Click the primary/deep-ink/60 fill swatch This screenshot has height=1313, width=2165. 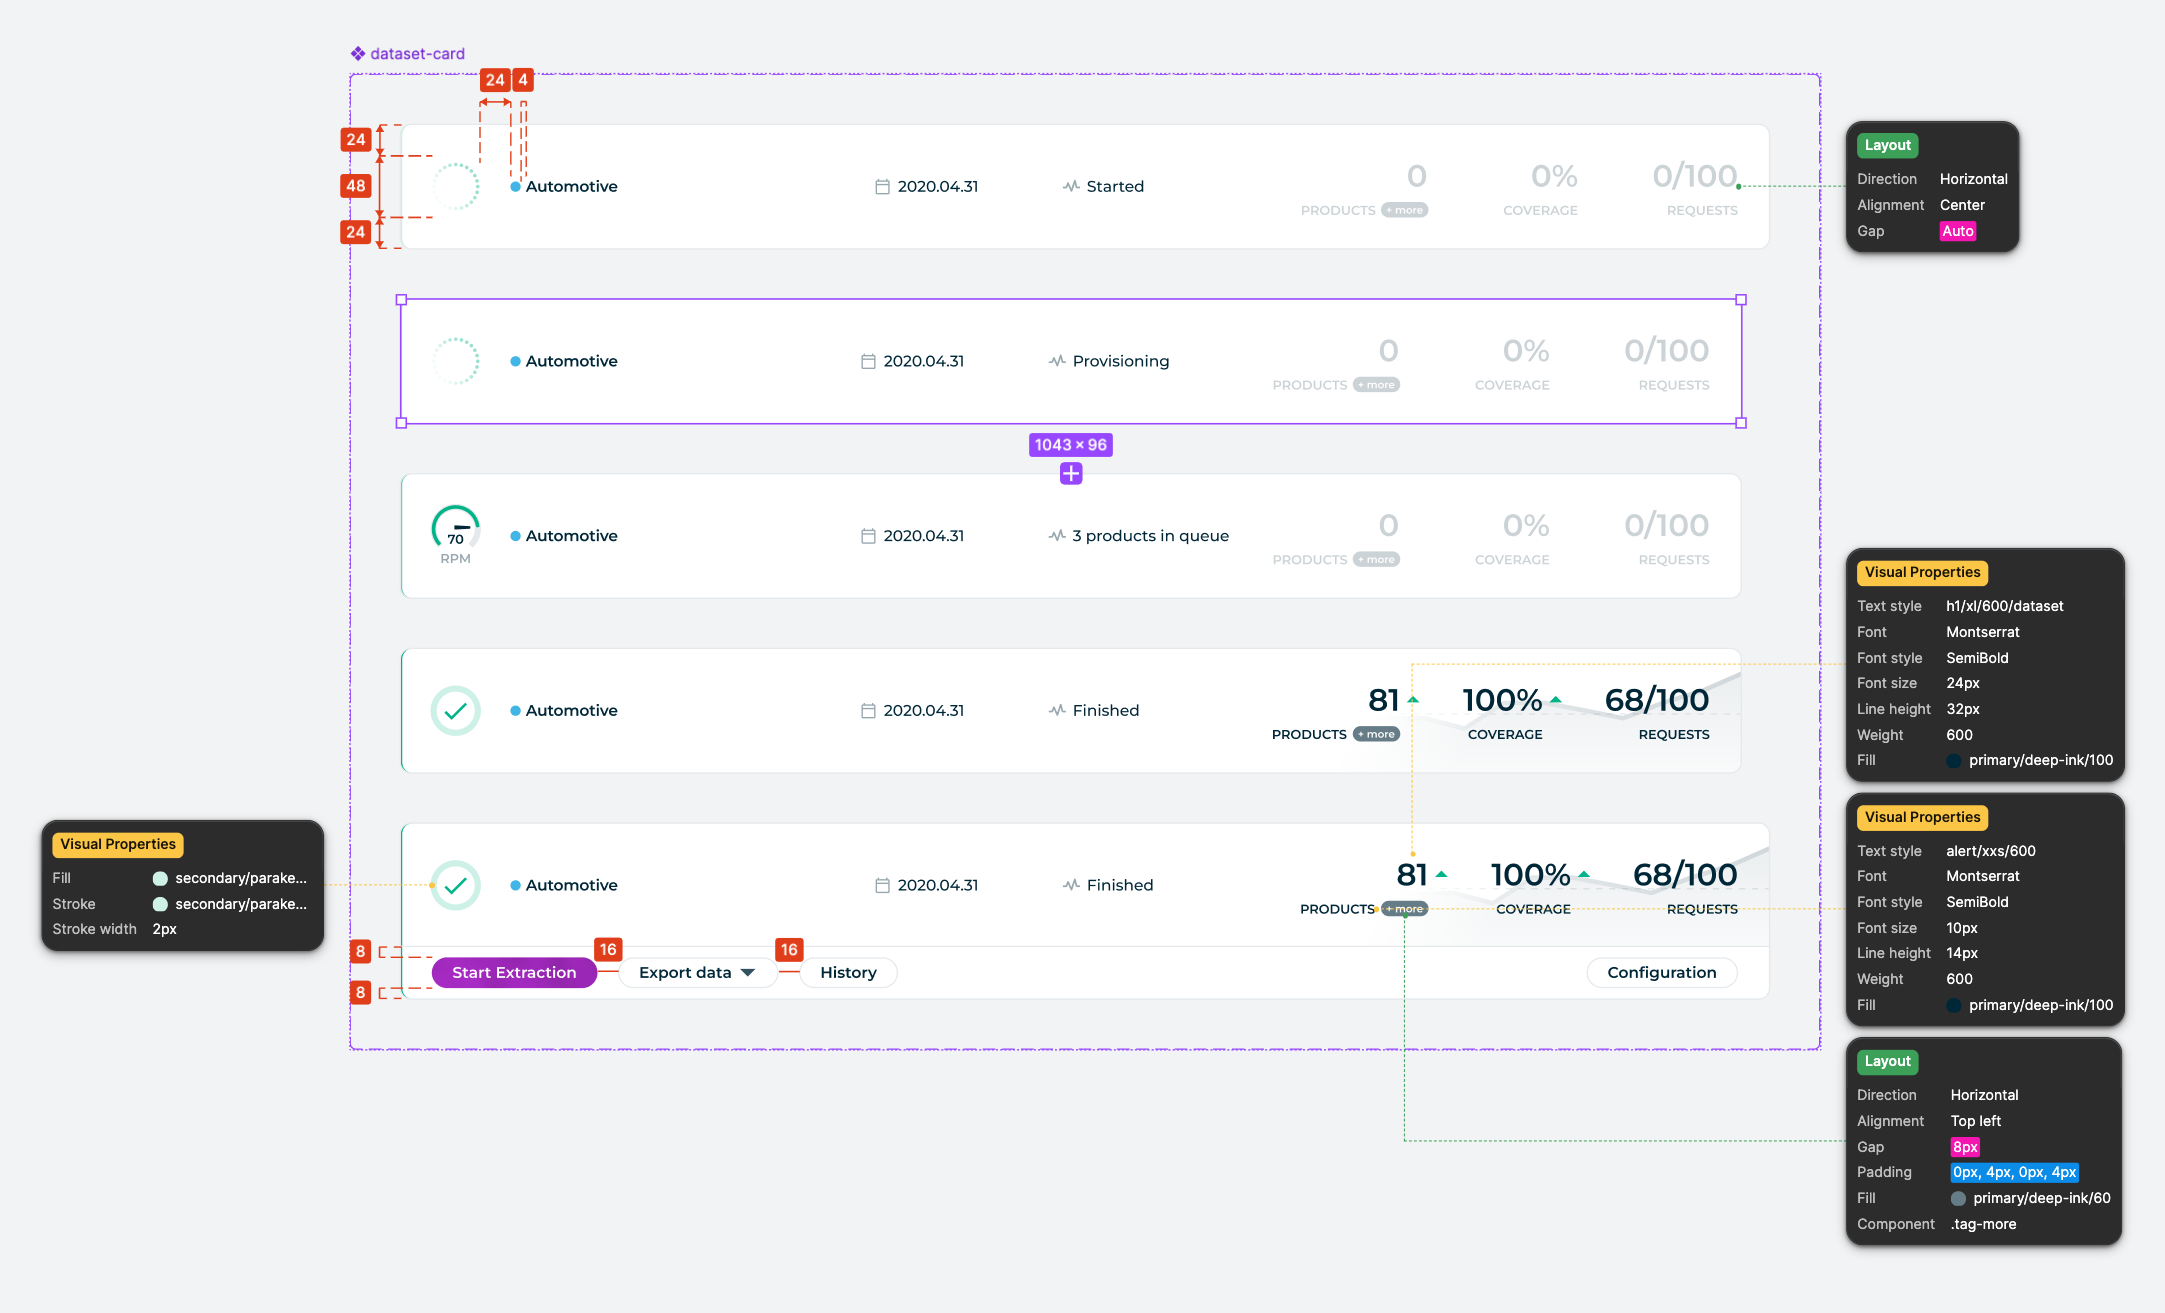1958,1198
